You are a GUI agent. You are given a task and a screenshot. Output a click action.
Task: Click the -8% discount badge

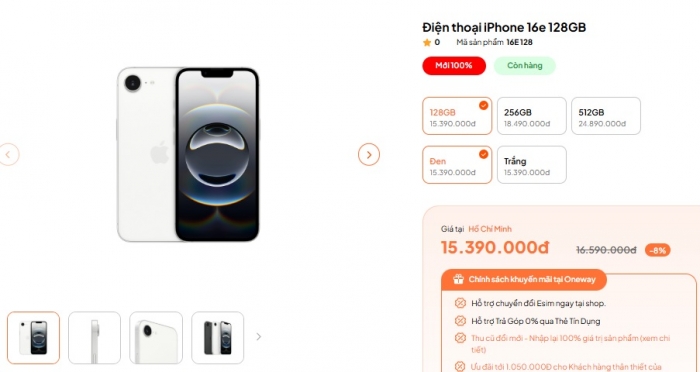pyautogui.click(x=658, y=250)
